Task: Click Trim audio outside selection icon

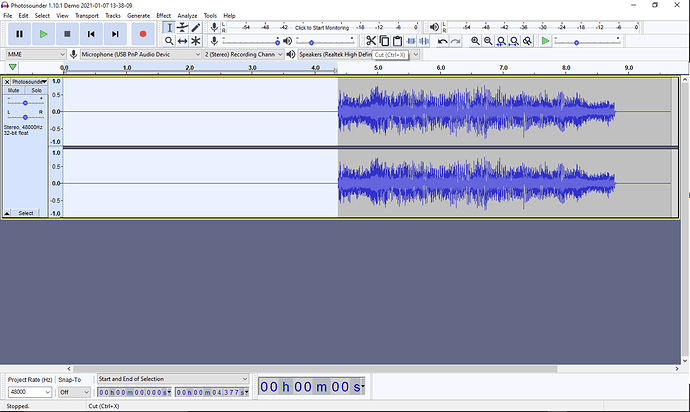Action: pyautogui.click(x=411, y=41)
